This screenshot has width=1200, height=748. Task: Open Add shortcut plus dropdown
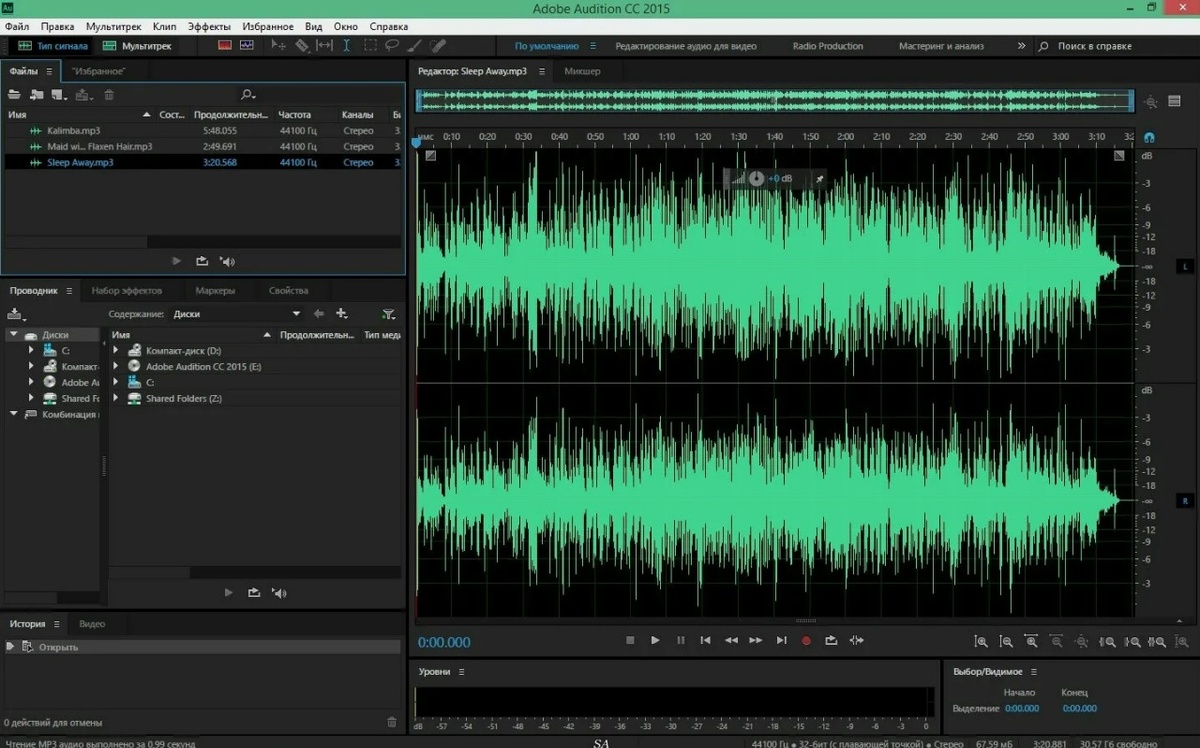[x=343, y=314]
